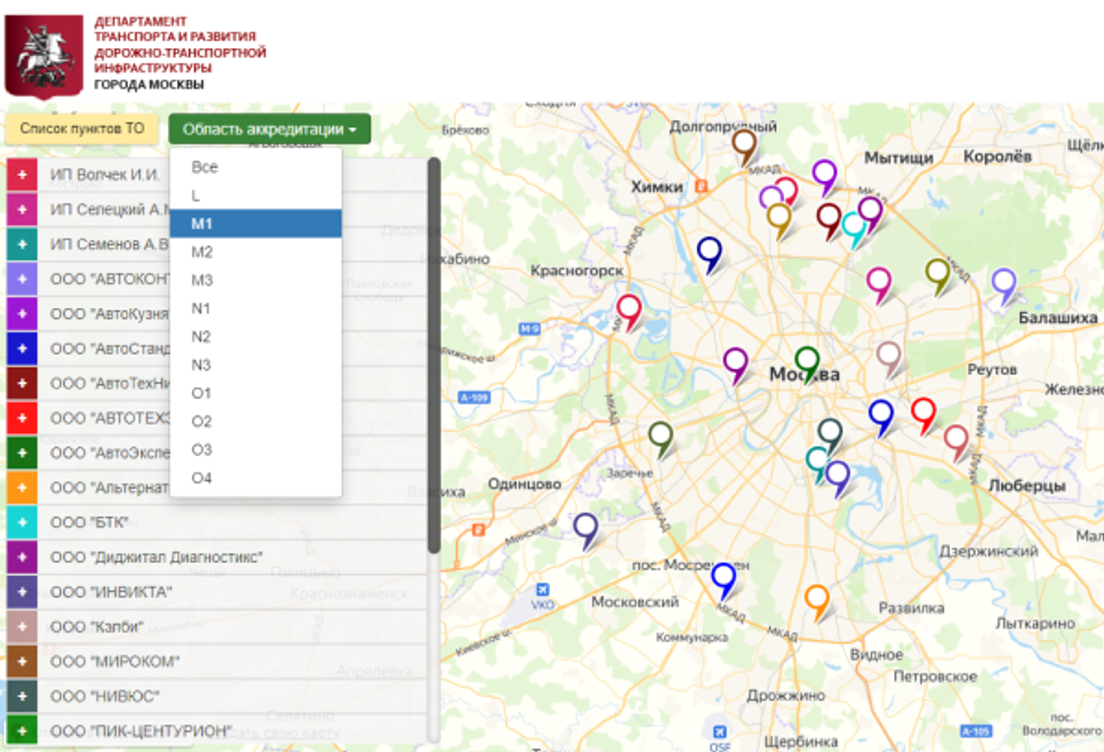Pick category N2 from the list
Image resolution: width=1104 pixels, height=752 pixels.
point(256,337)
